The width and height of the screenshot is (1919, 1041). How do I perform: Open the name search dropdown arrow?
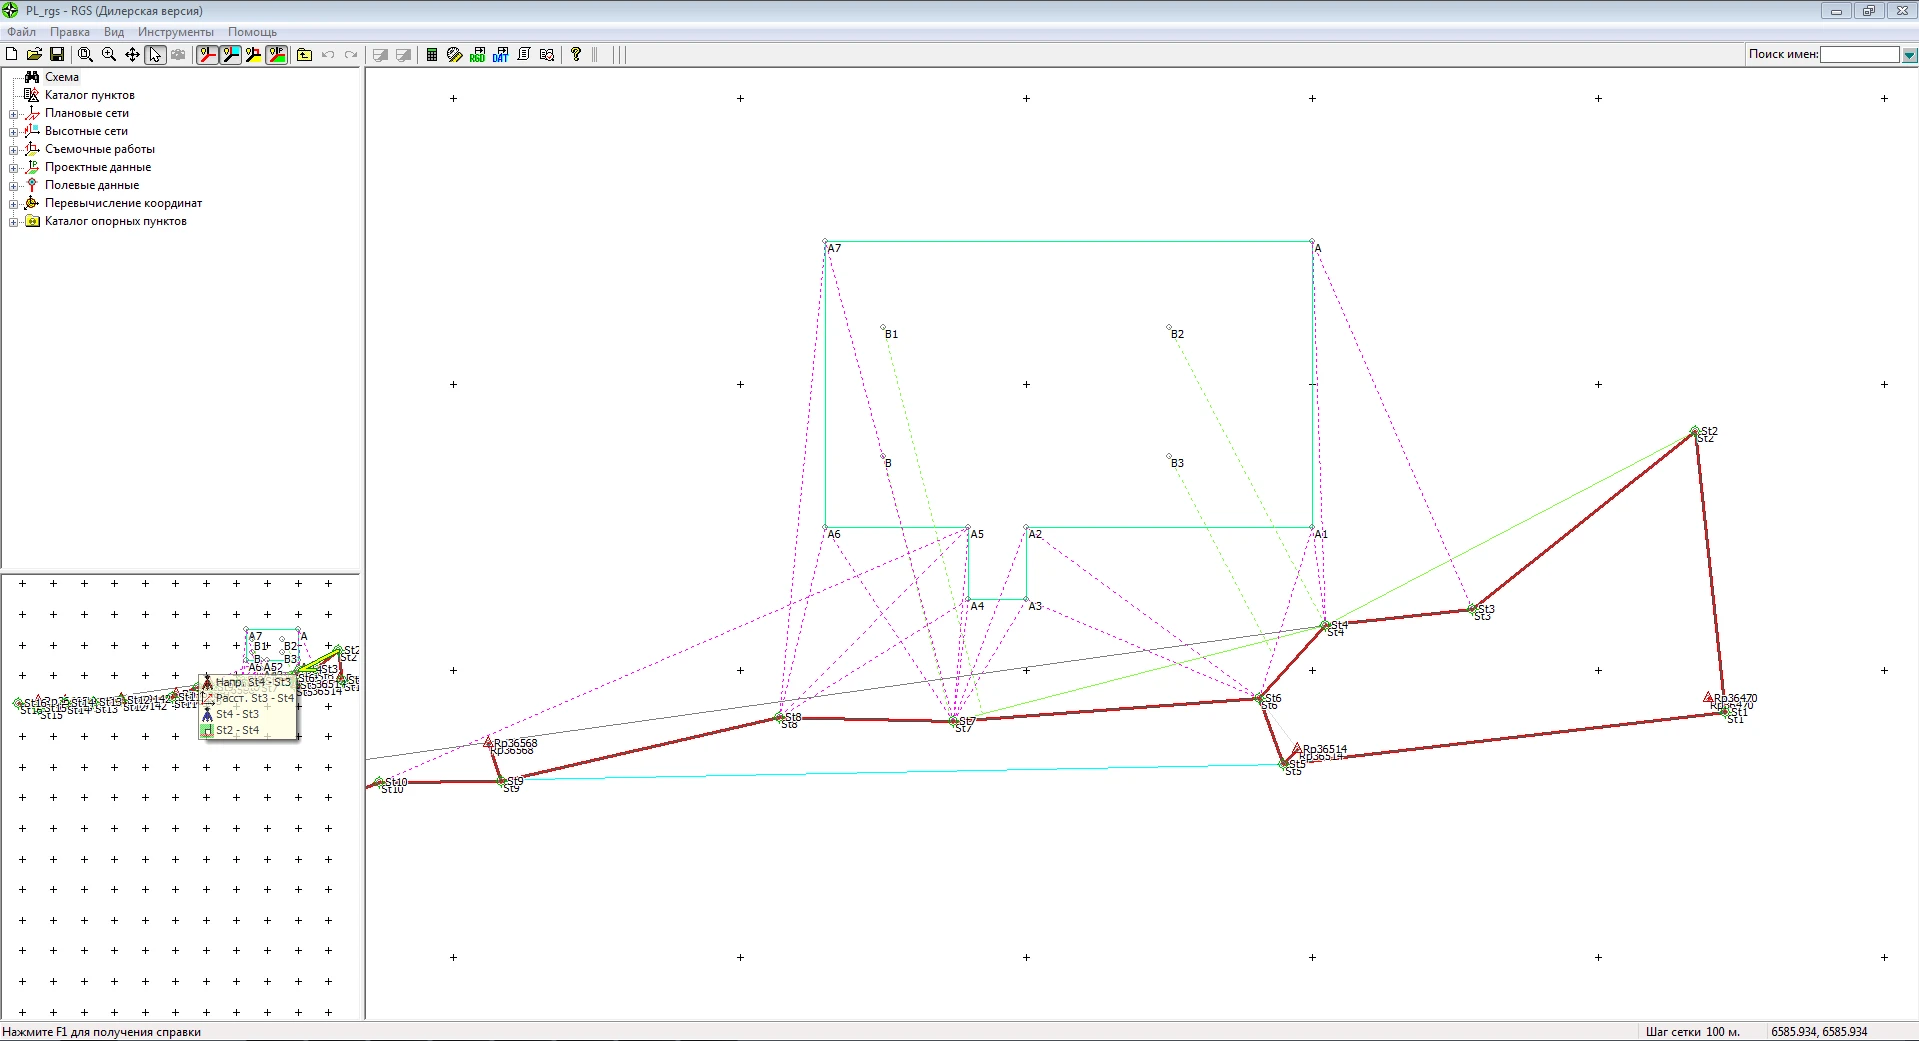click(x=1909, y=55)
